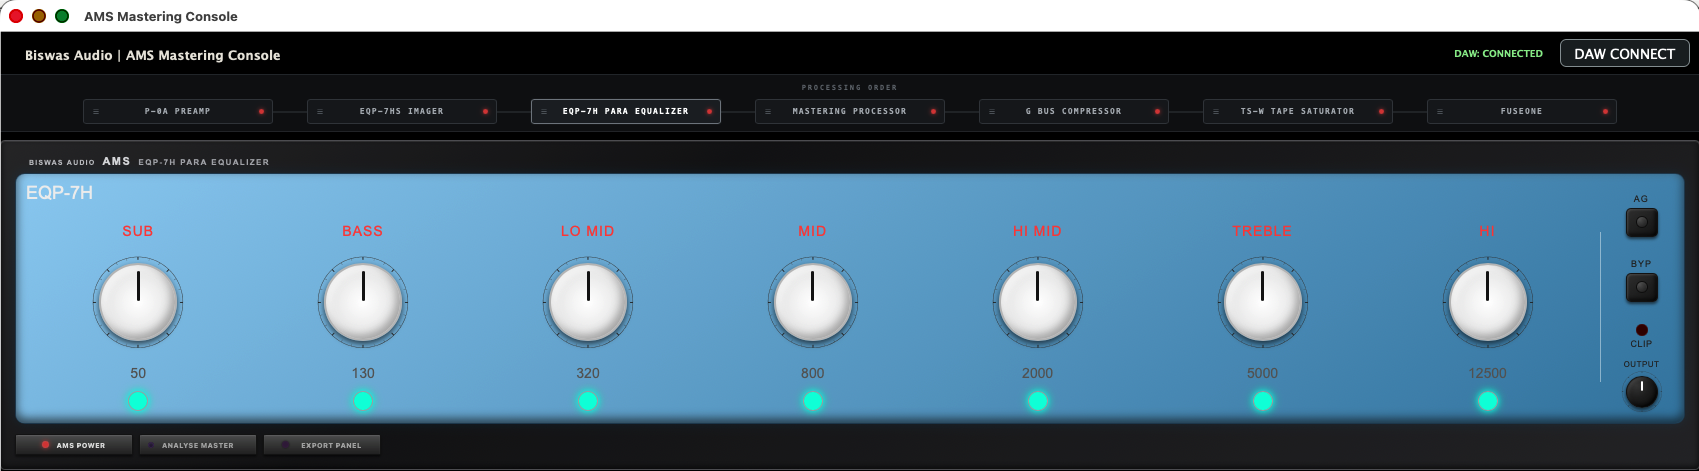Click the PROCESSING ORDER label
The image size is (1699, 471).
pos(849,88)
